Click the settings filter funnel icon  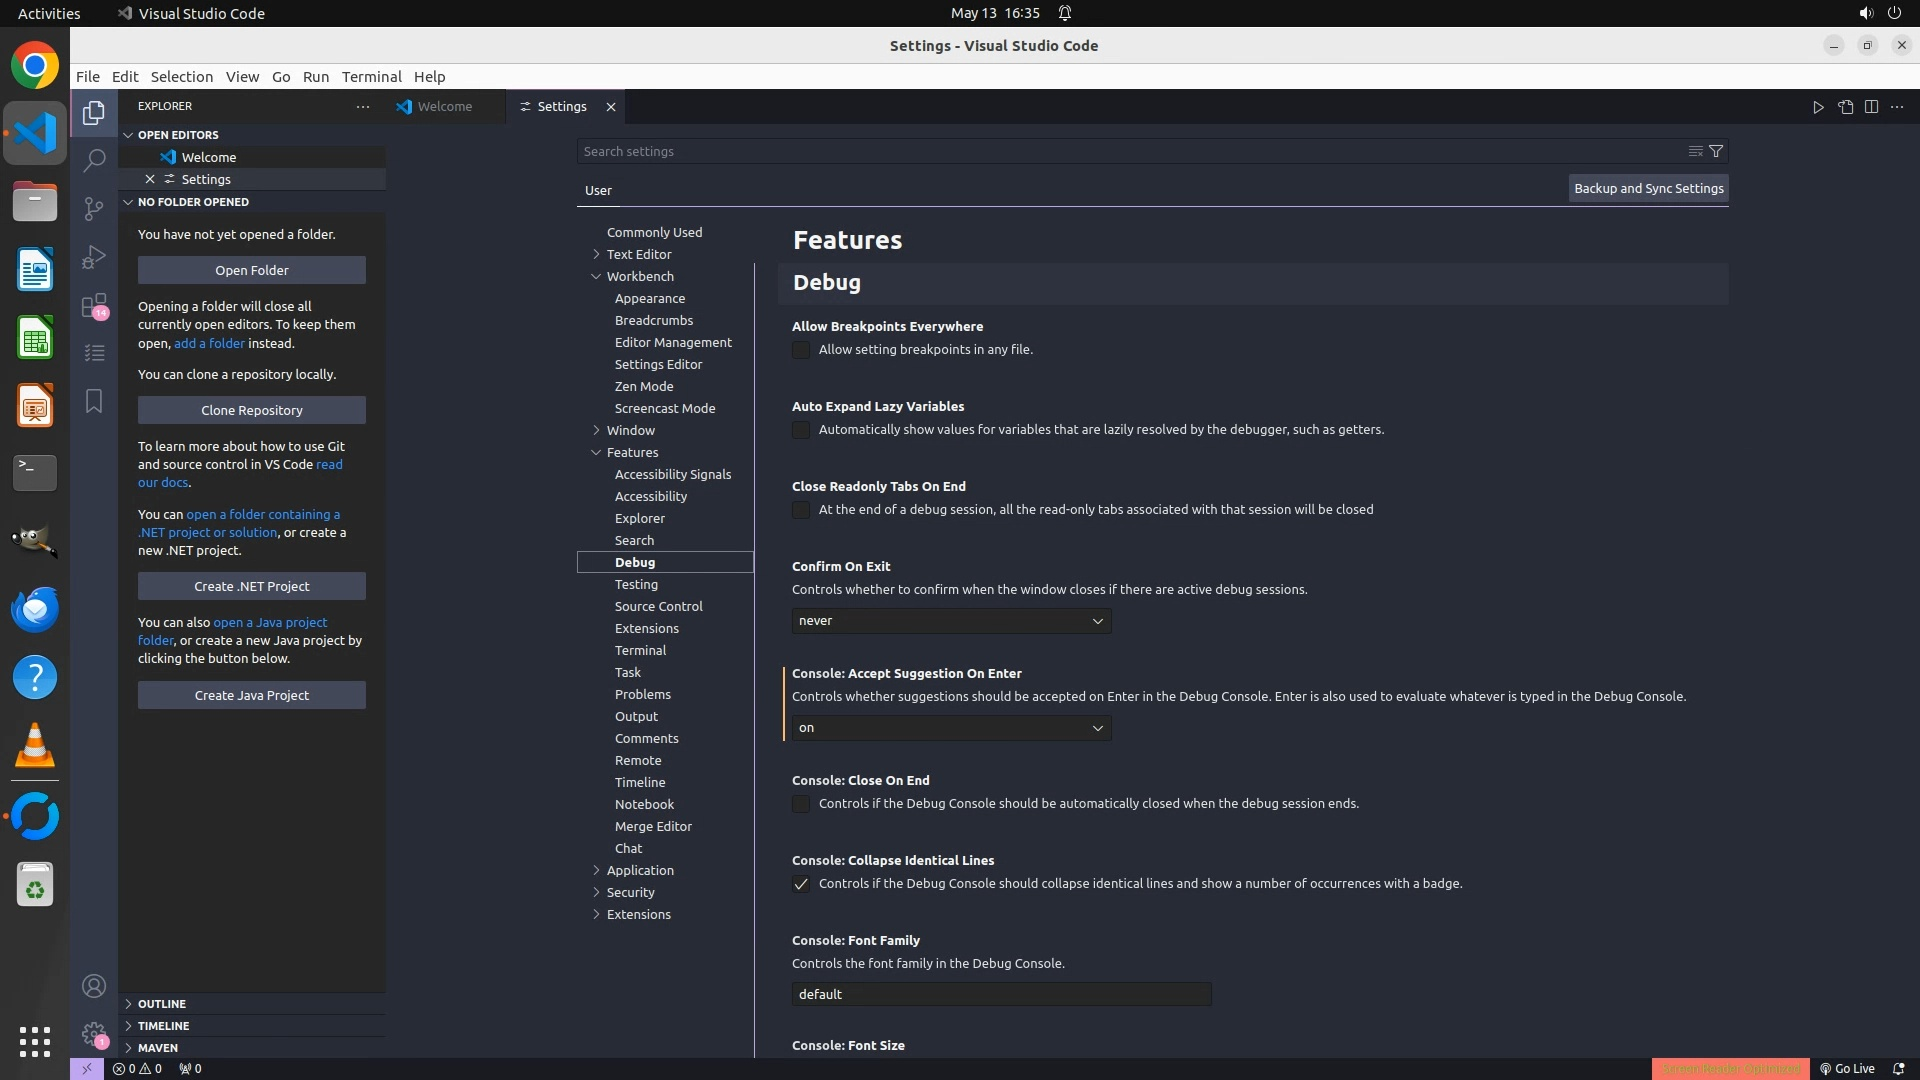(1716, 151)
